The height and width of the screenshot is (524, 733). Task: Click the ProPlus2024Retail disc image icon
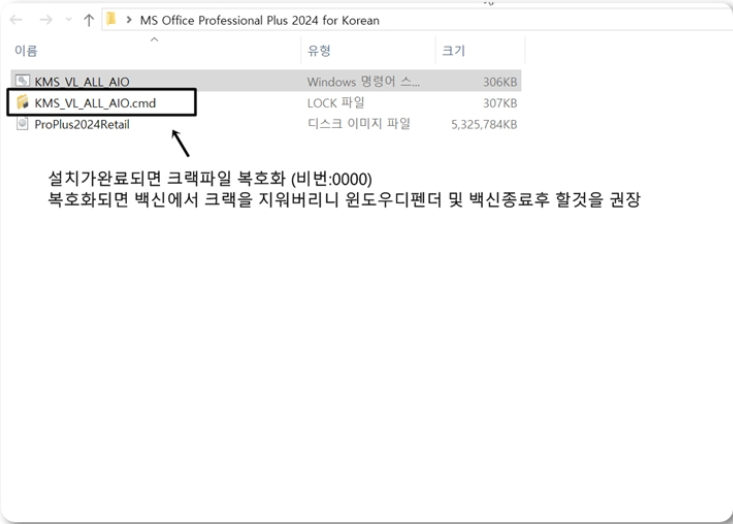[23, 125]
